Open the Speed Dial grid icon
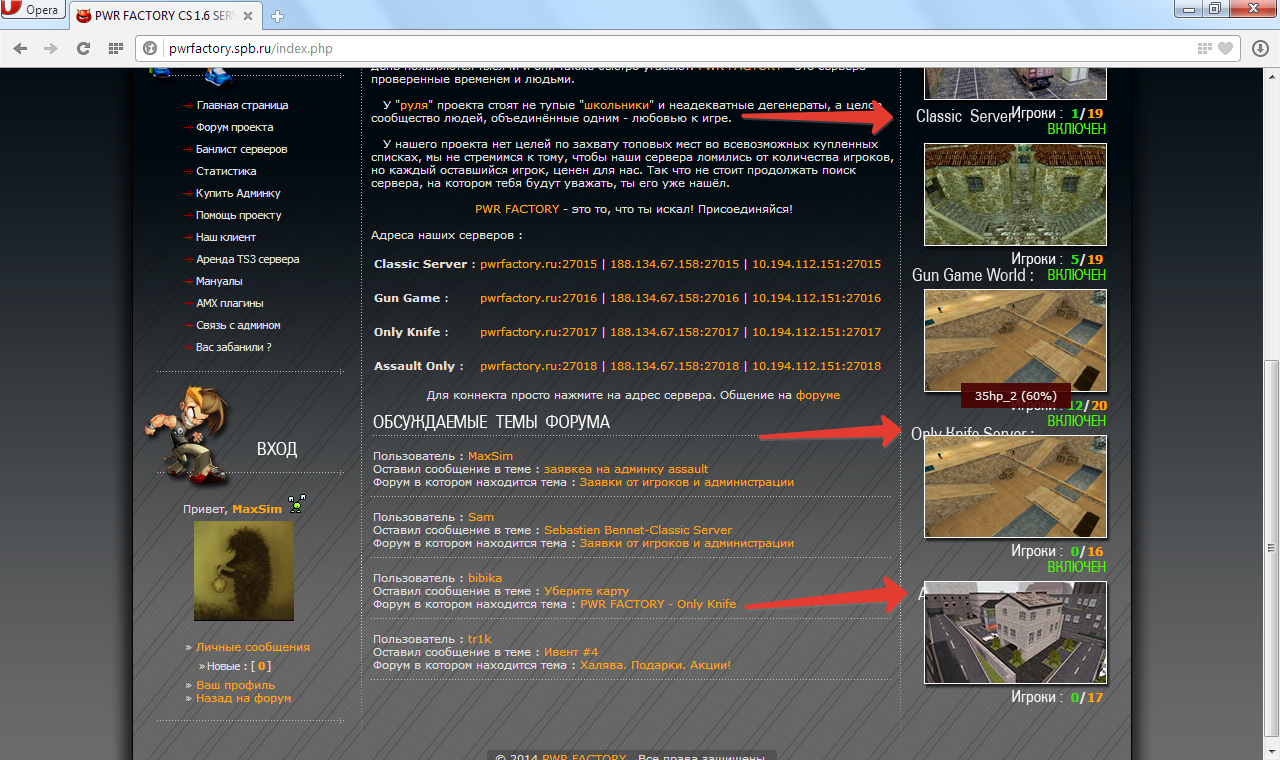 tap(116, 48)
